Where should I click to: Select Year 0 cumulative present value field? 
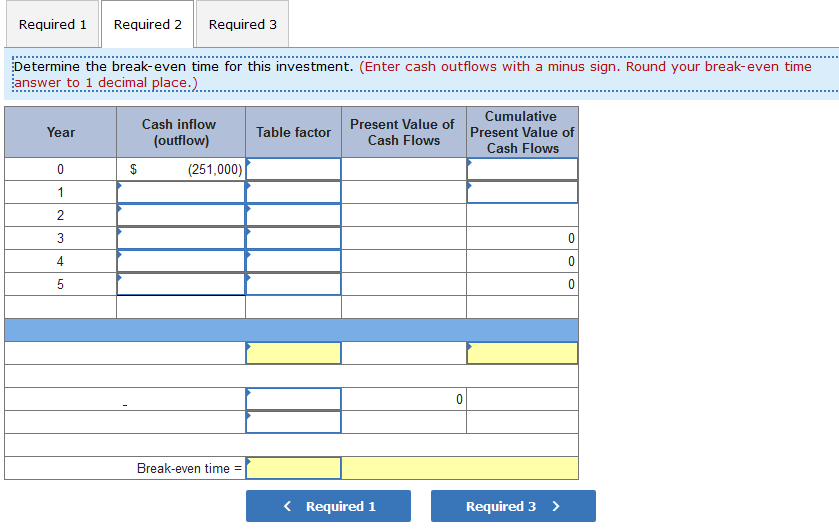pyautogui.click(x=522, y=169)
